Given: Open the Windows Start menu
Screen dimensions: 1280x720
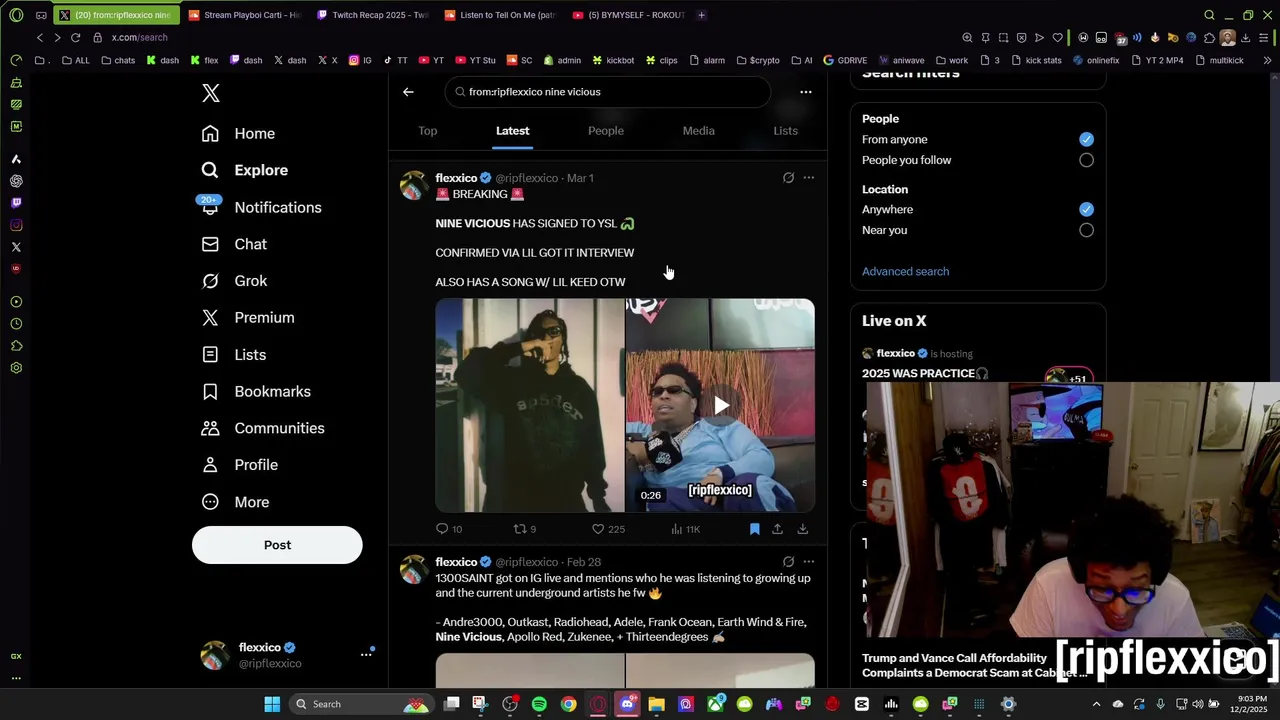Looking at the screenshot, I should click(x=272, y=704).
